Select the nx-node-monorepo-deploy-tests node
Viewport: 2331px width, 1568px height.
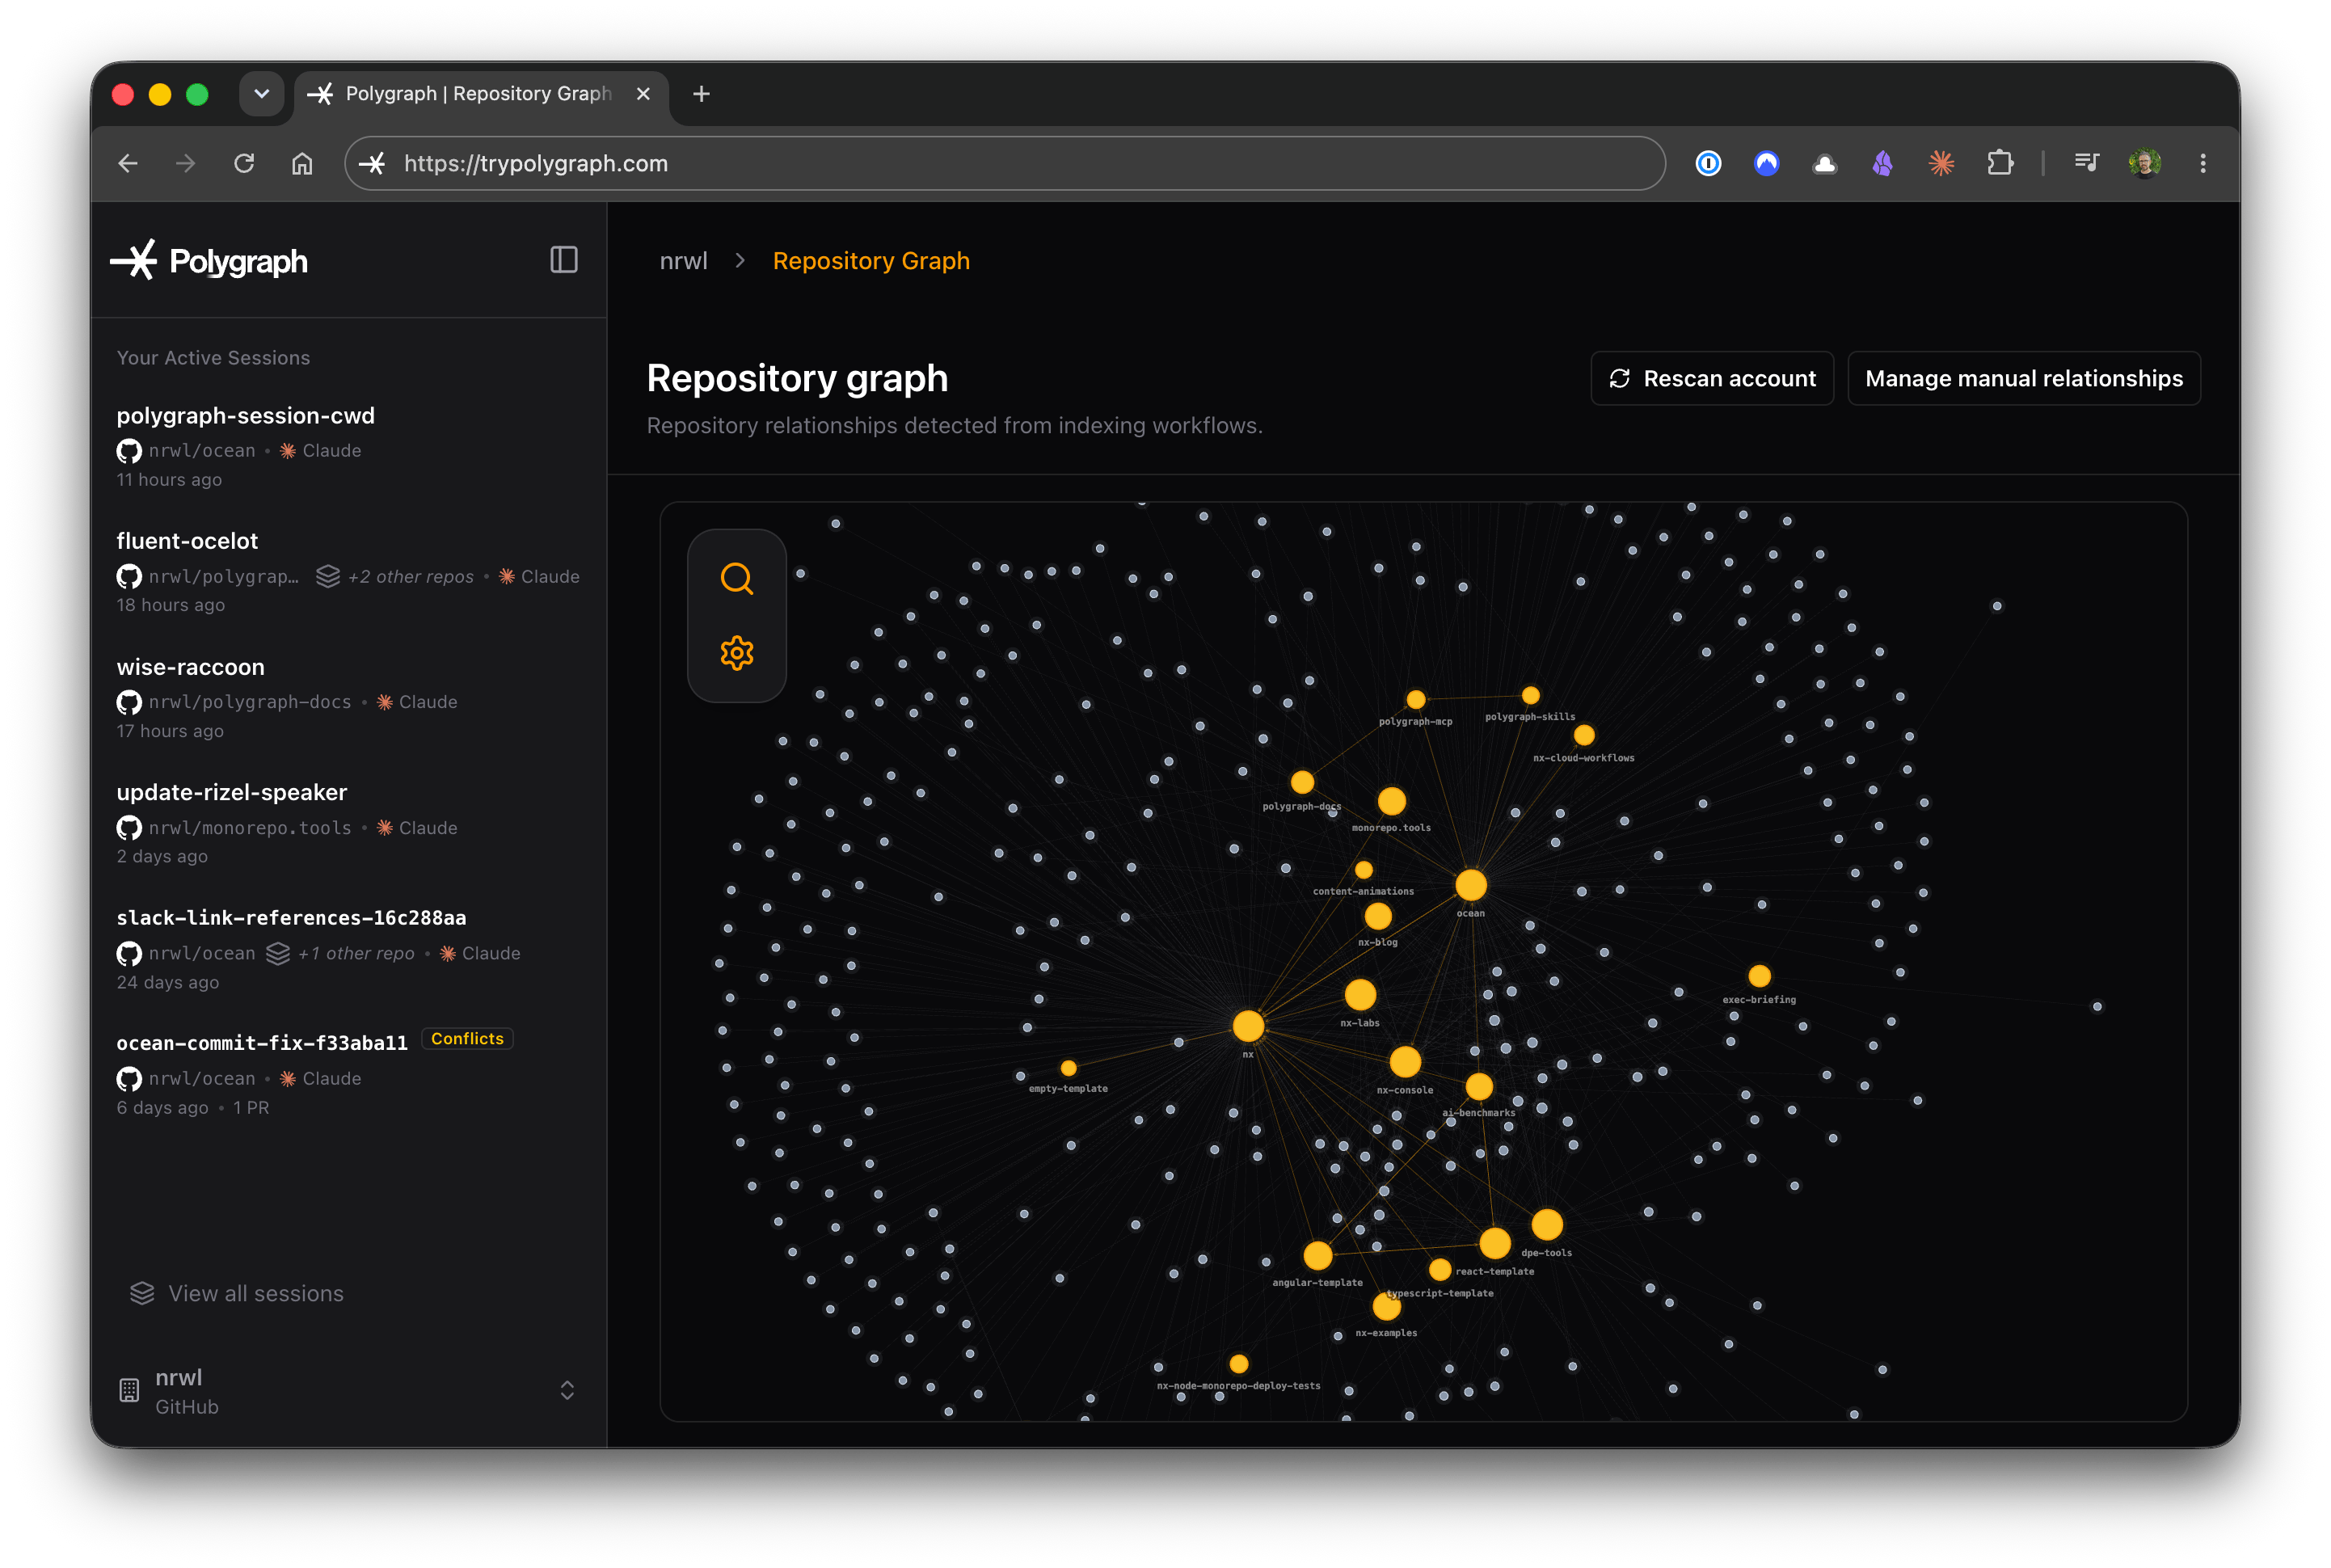tap(1239, 1364)
